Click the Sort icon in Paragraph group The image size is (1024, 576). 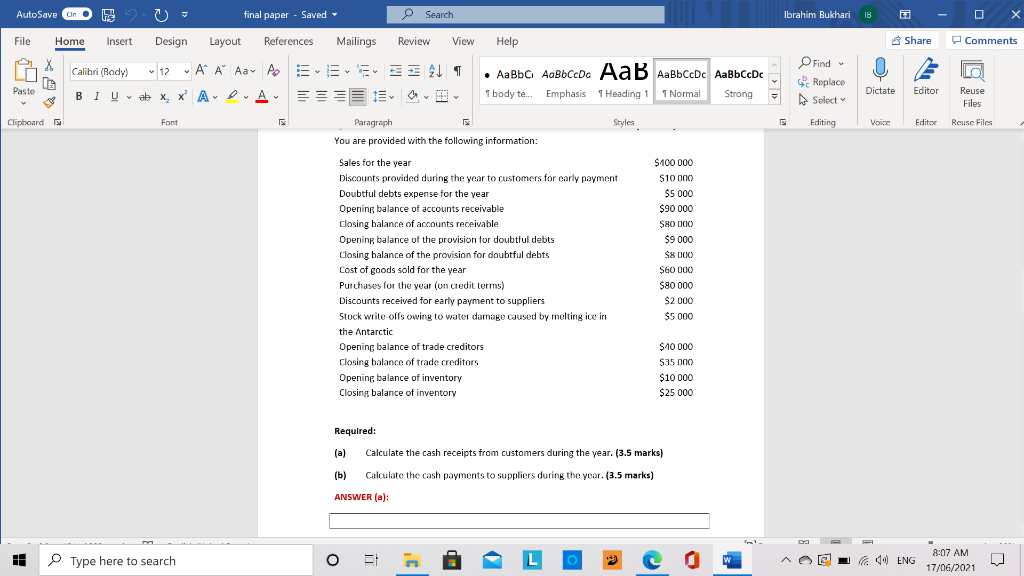click(x=433, y=71)
